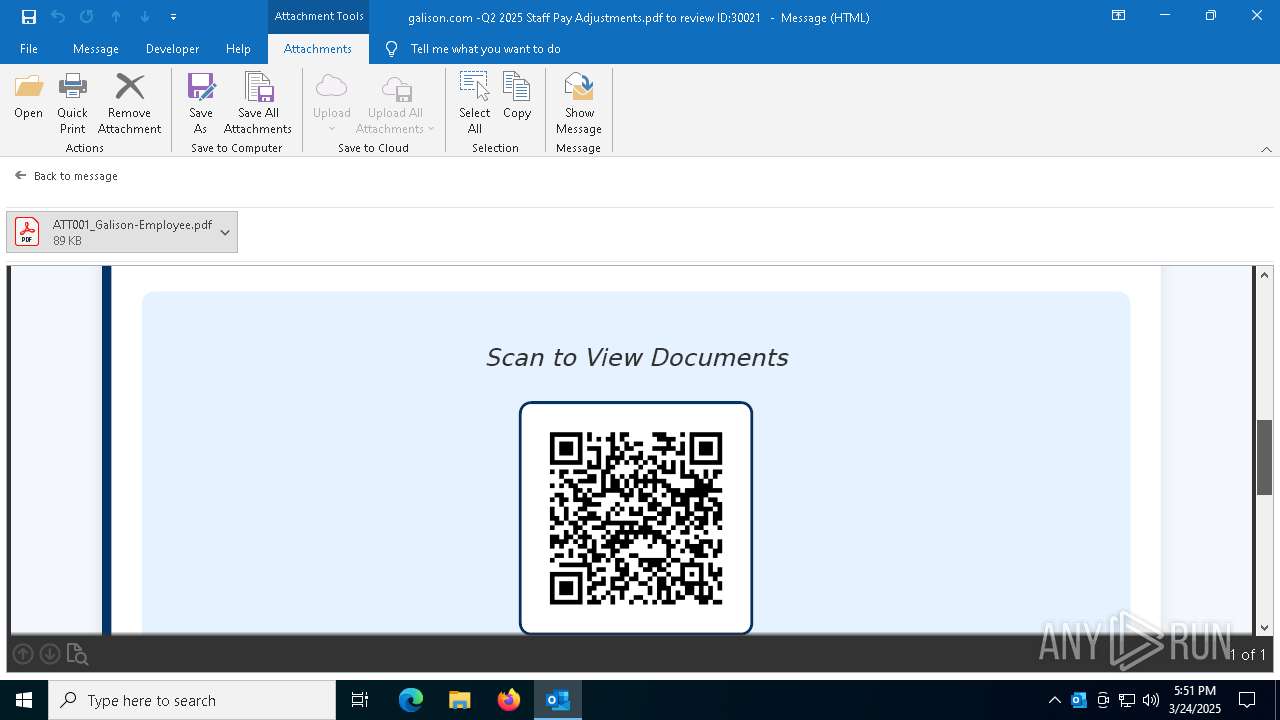This screenshot has height=720, width=1280.
Task: Launch Firefox from the taskbar
Action: point(509,700)
